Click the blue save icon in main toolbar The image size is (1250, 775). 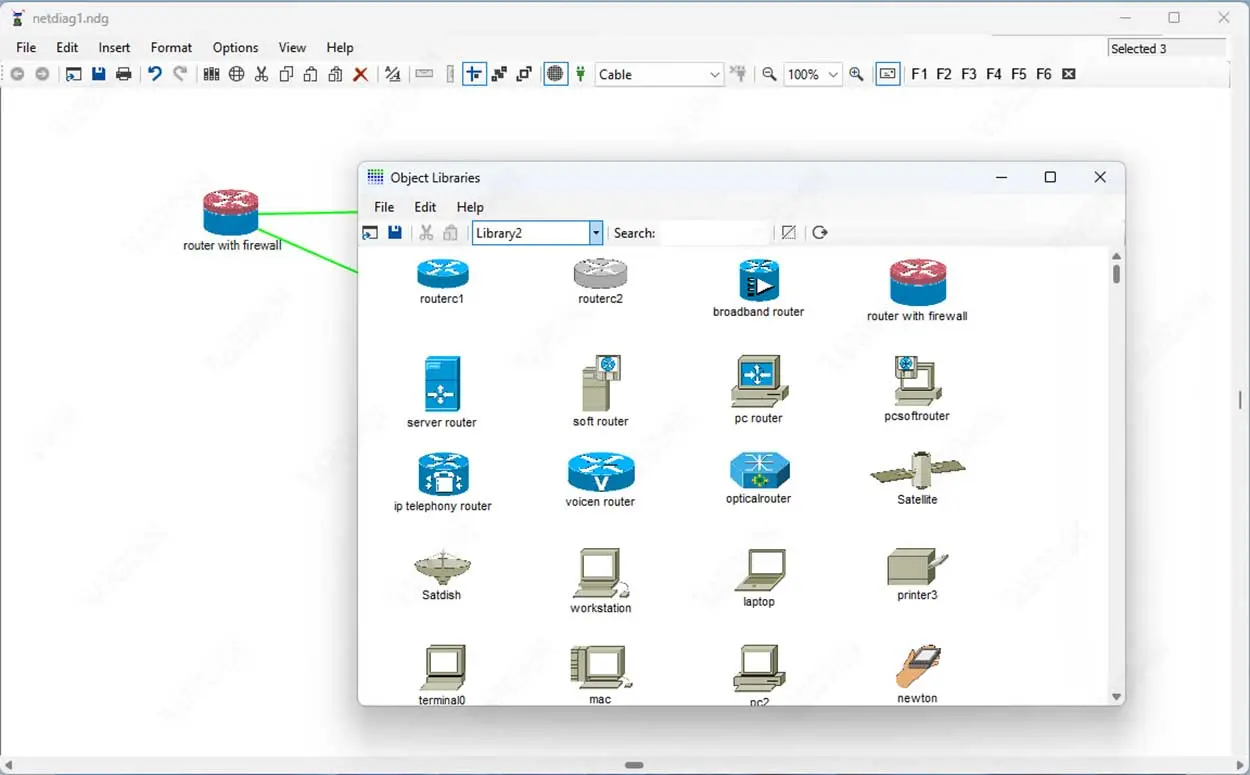click(x=98, y=74)
